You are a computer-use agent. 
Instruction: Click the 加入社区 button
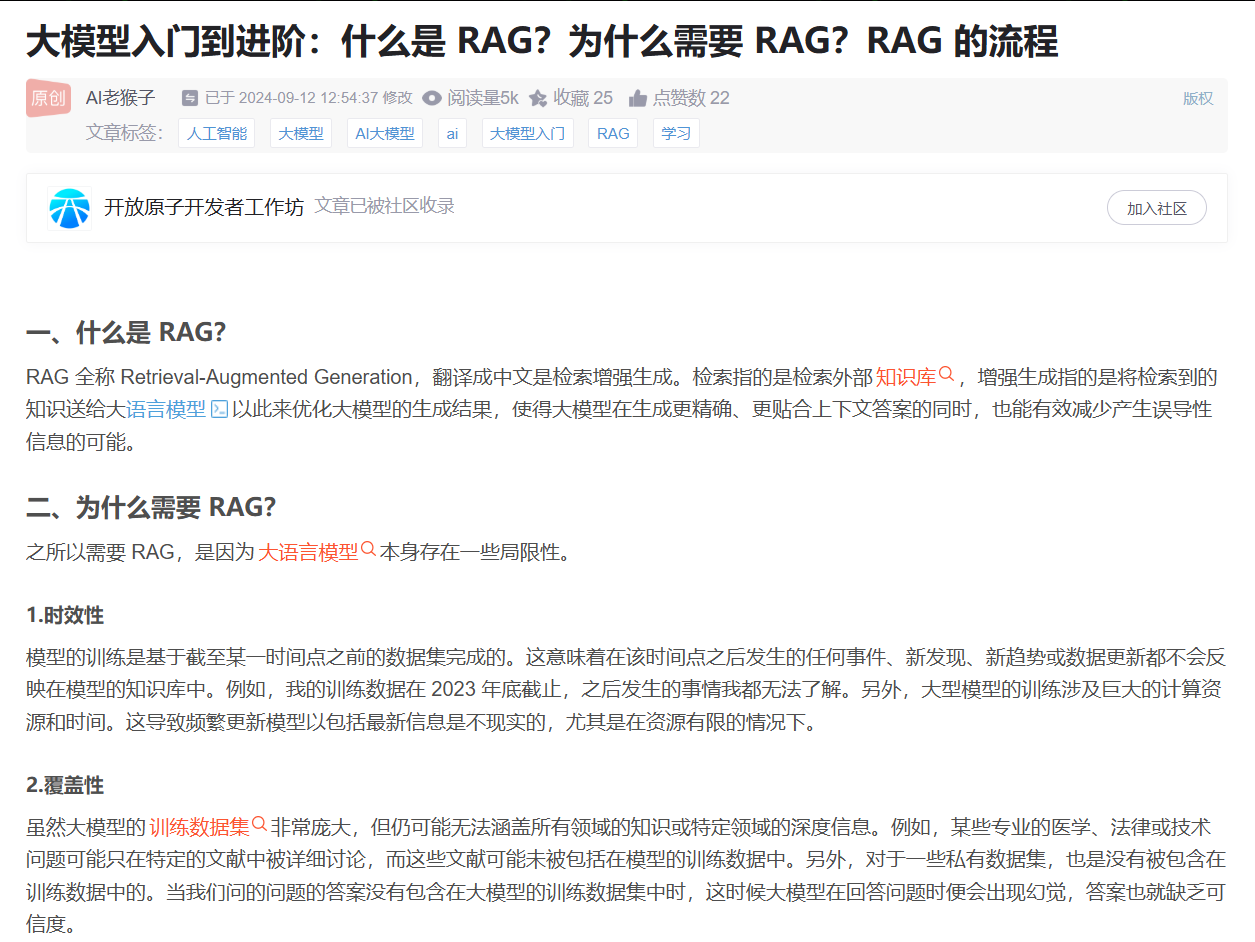1157,208
